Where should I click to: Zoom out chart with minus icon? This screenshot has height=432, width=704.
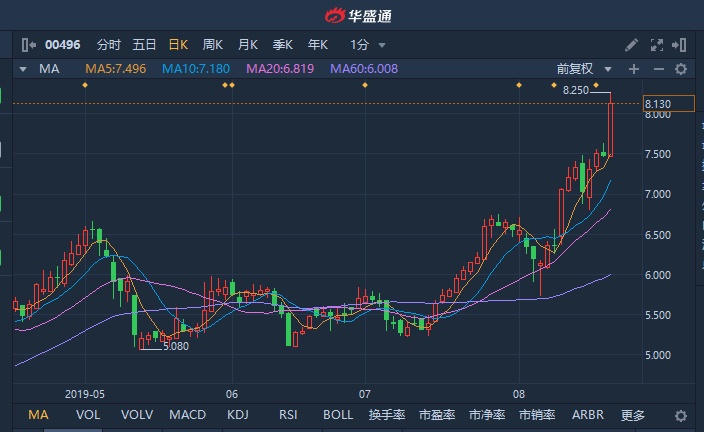click(x=658, y=69)
